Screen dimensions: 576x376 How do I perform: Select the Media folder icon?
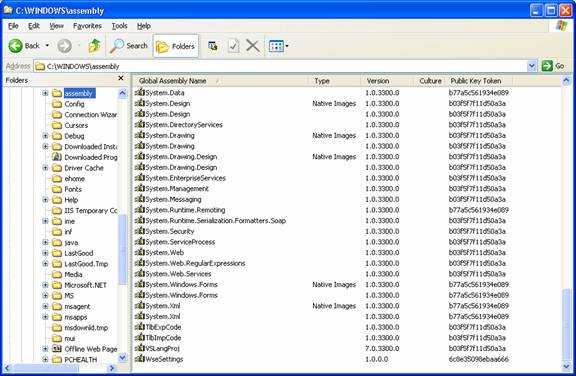57,274
